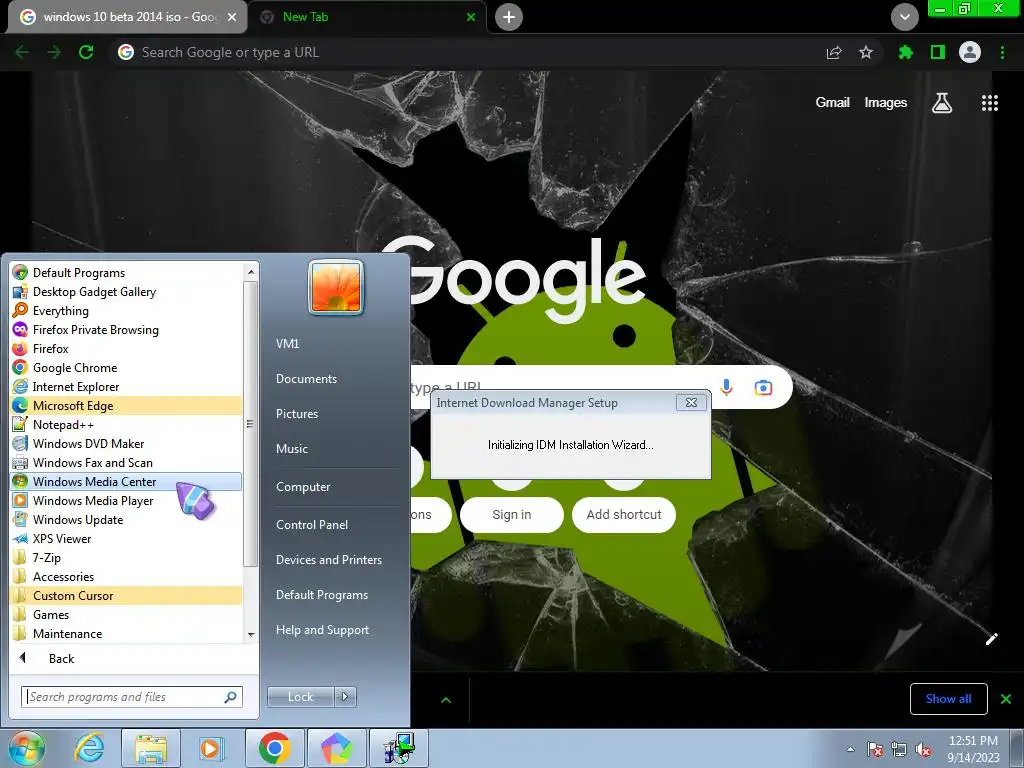Click the XPS Viewer icon
This screenshot has height=768, width=1024.
point(20,538)
